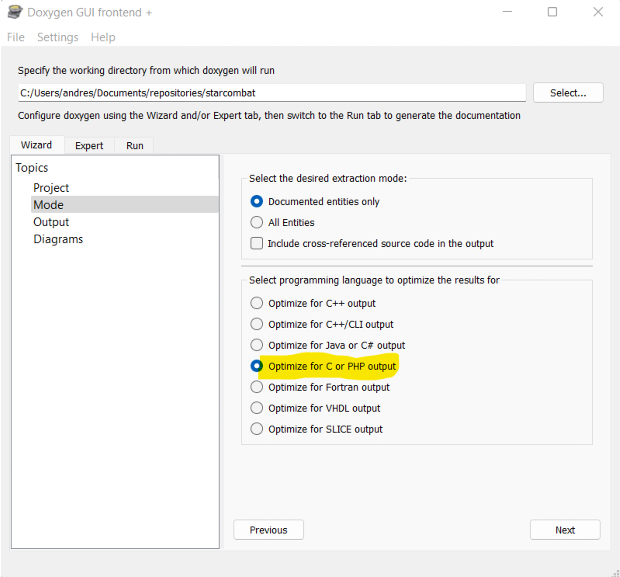
Task: Switch to the Run tab
Action: tap(134, 146)
